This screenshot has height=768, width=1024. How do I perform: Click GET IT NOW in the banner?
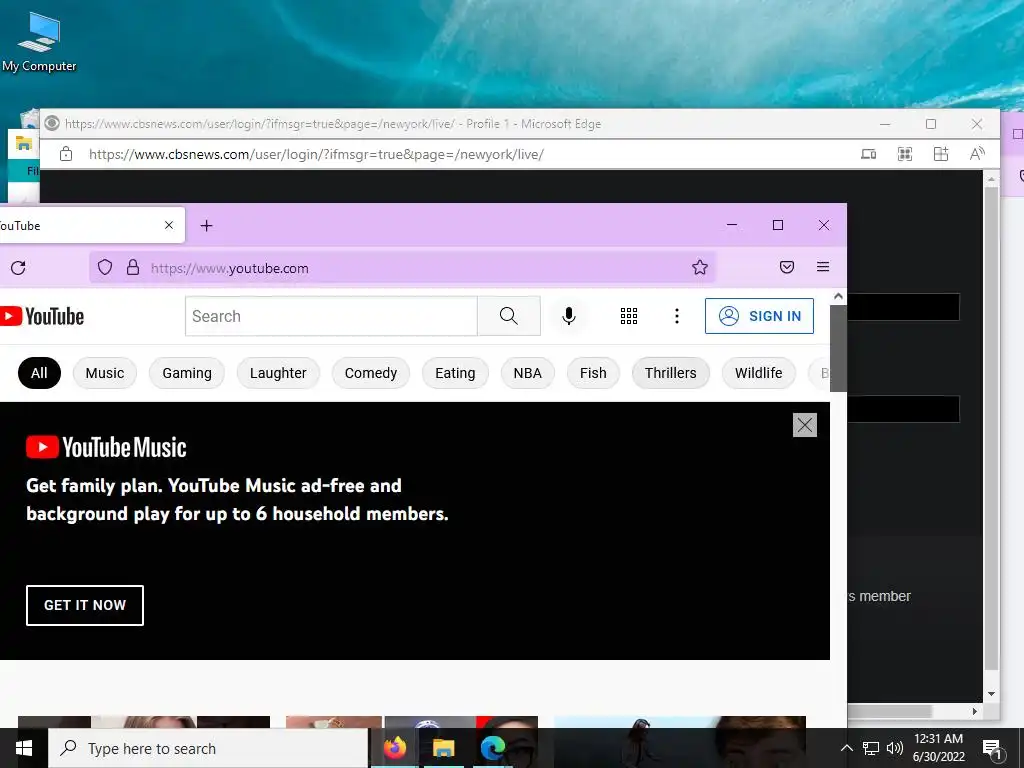coord(85,605)
